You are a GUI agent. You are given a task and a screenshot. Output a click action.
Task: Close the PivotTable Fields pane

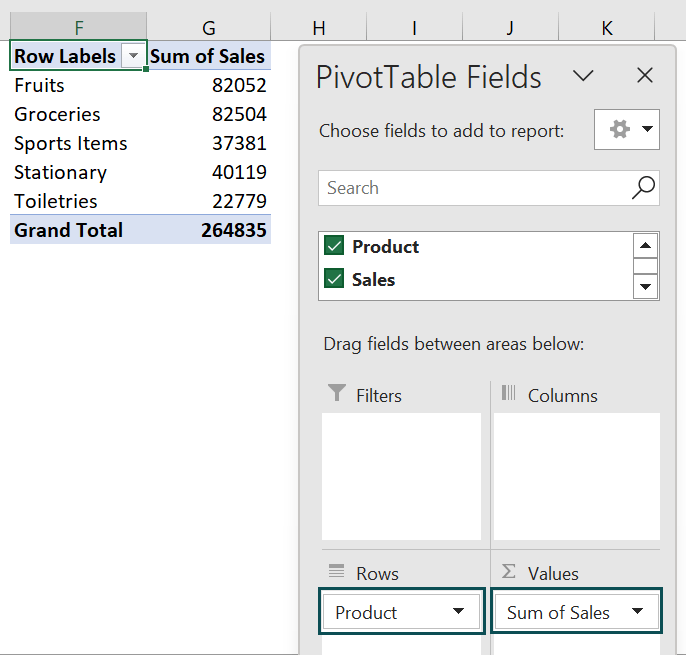(645, 75)
